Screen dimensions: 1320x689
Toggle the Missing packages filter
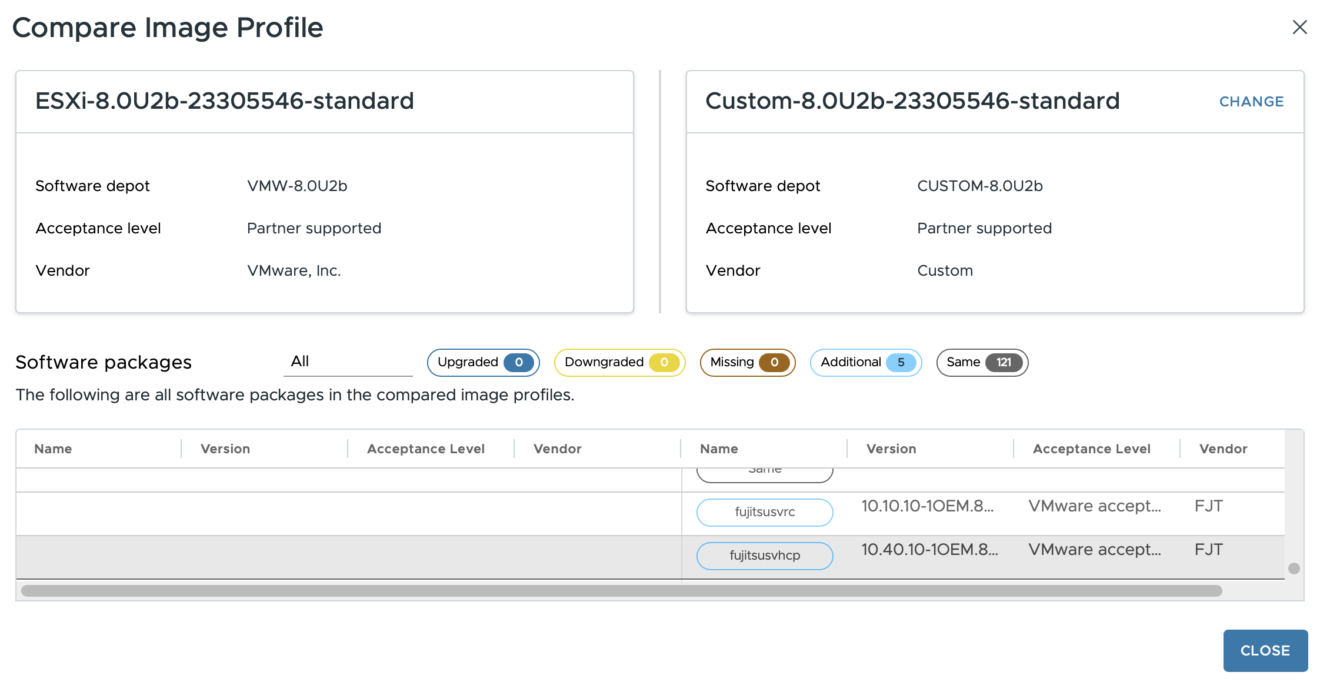(x=747, y=362)
